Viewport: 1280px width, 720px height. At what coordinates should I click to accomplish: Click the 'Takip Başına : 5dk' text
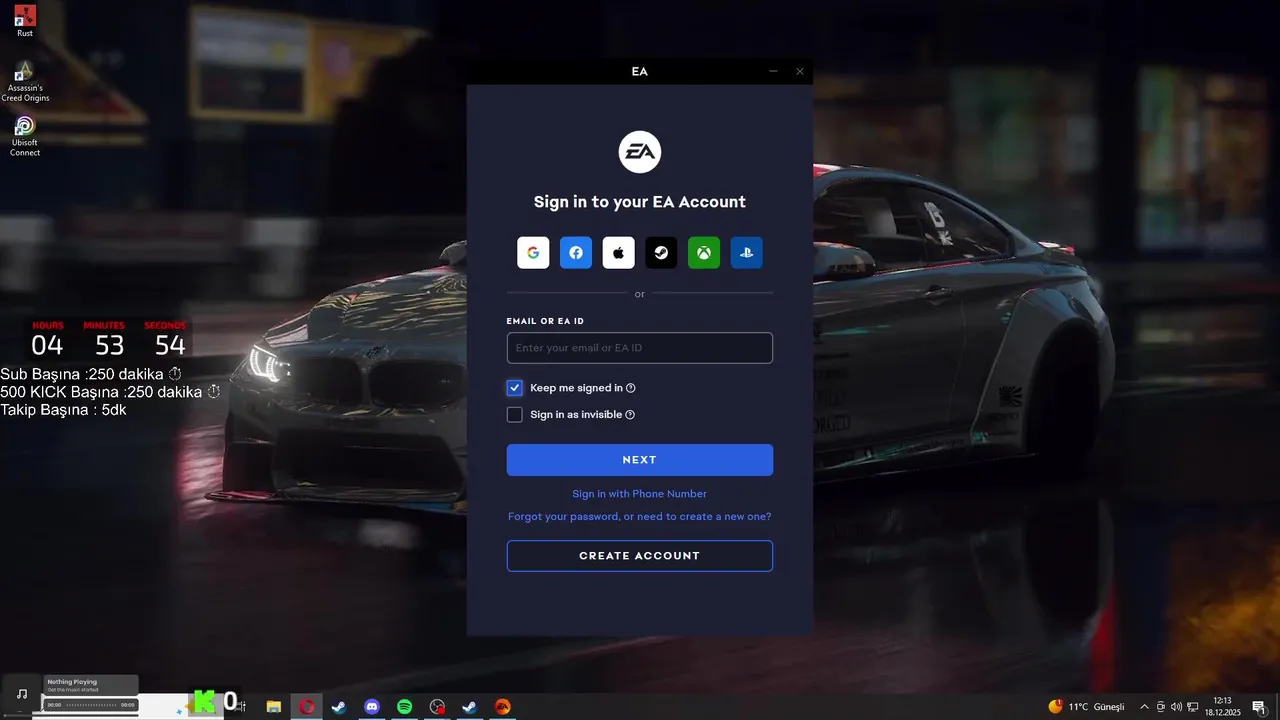(63, 410)
